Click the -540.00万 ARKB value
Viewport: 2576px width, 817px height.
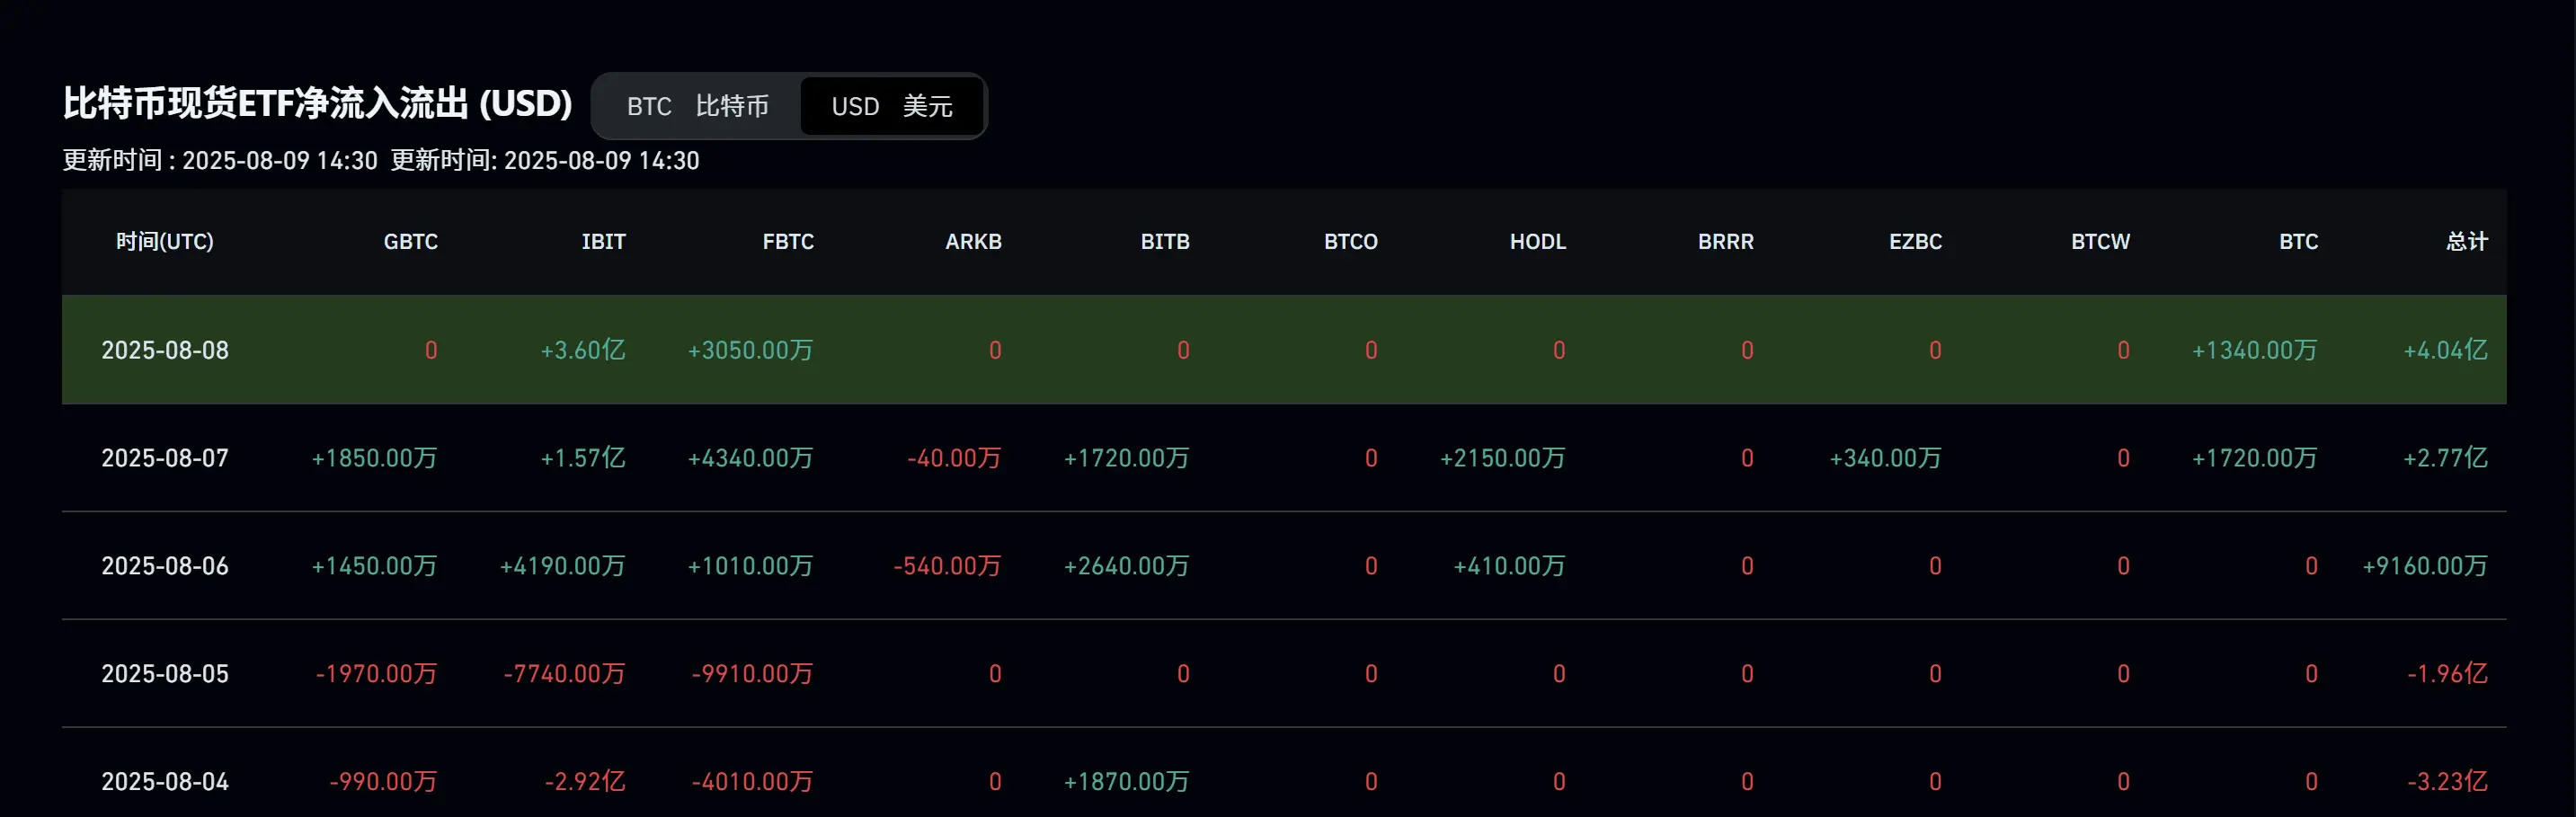click(947, 566)
